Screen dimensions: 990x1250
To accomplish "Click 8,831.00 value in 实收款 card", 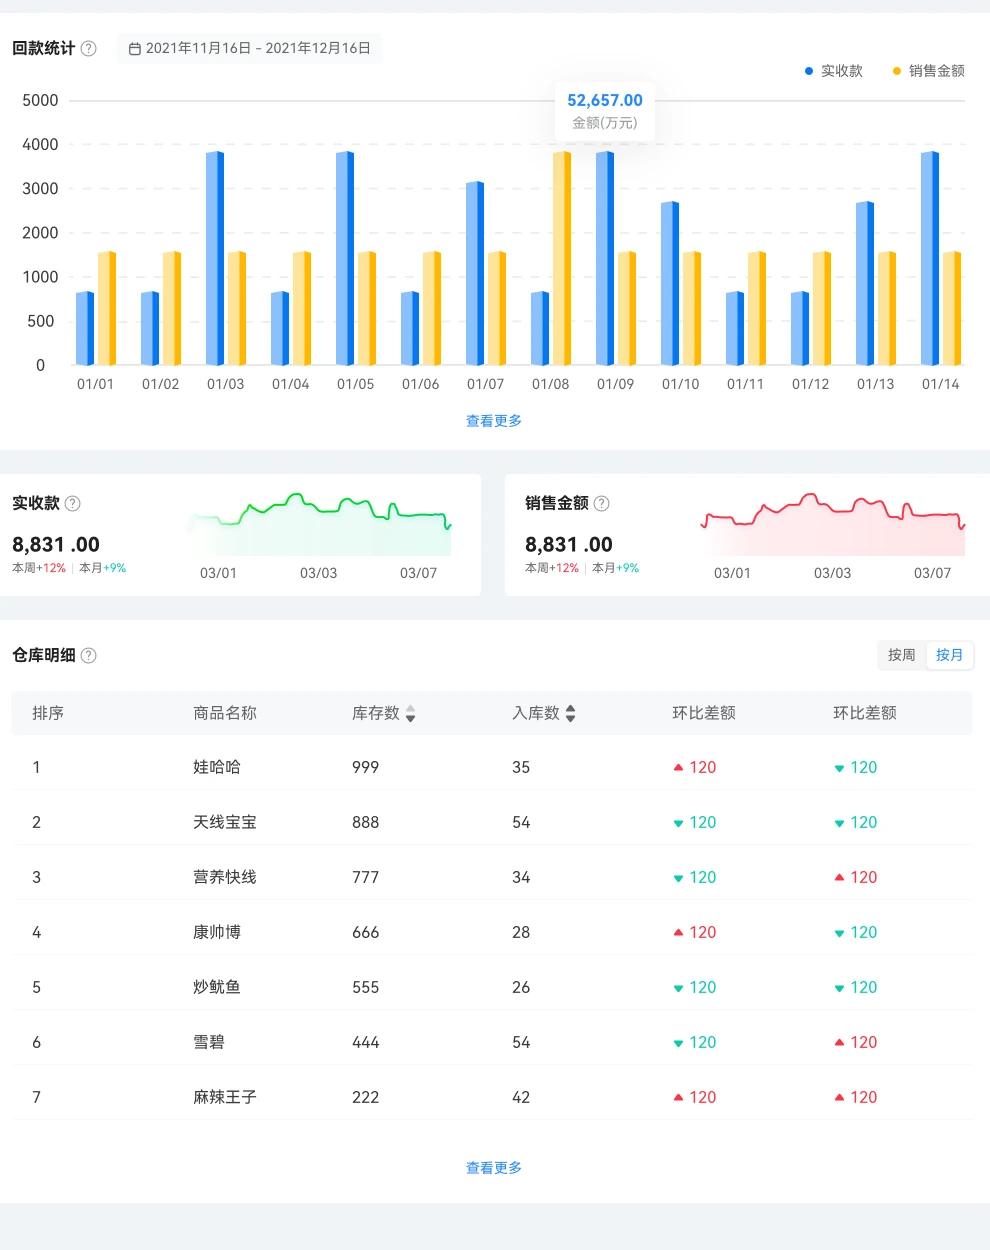I will (56, 544).
